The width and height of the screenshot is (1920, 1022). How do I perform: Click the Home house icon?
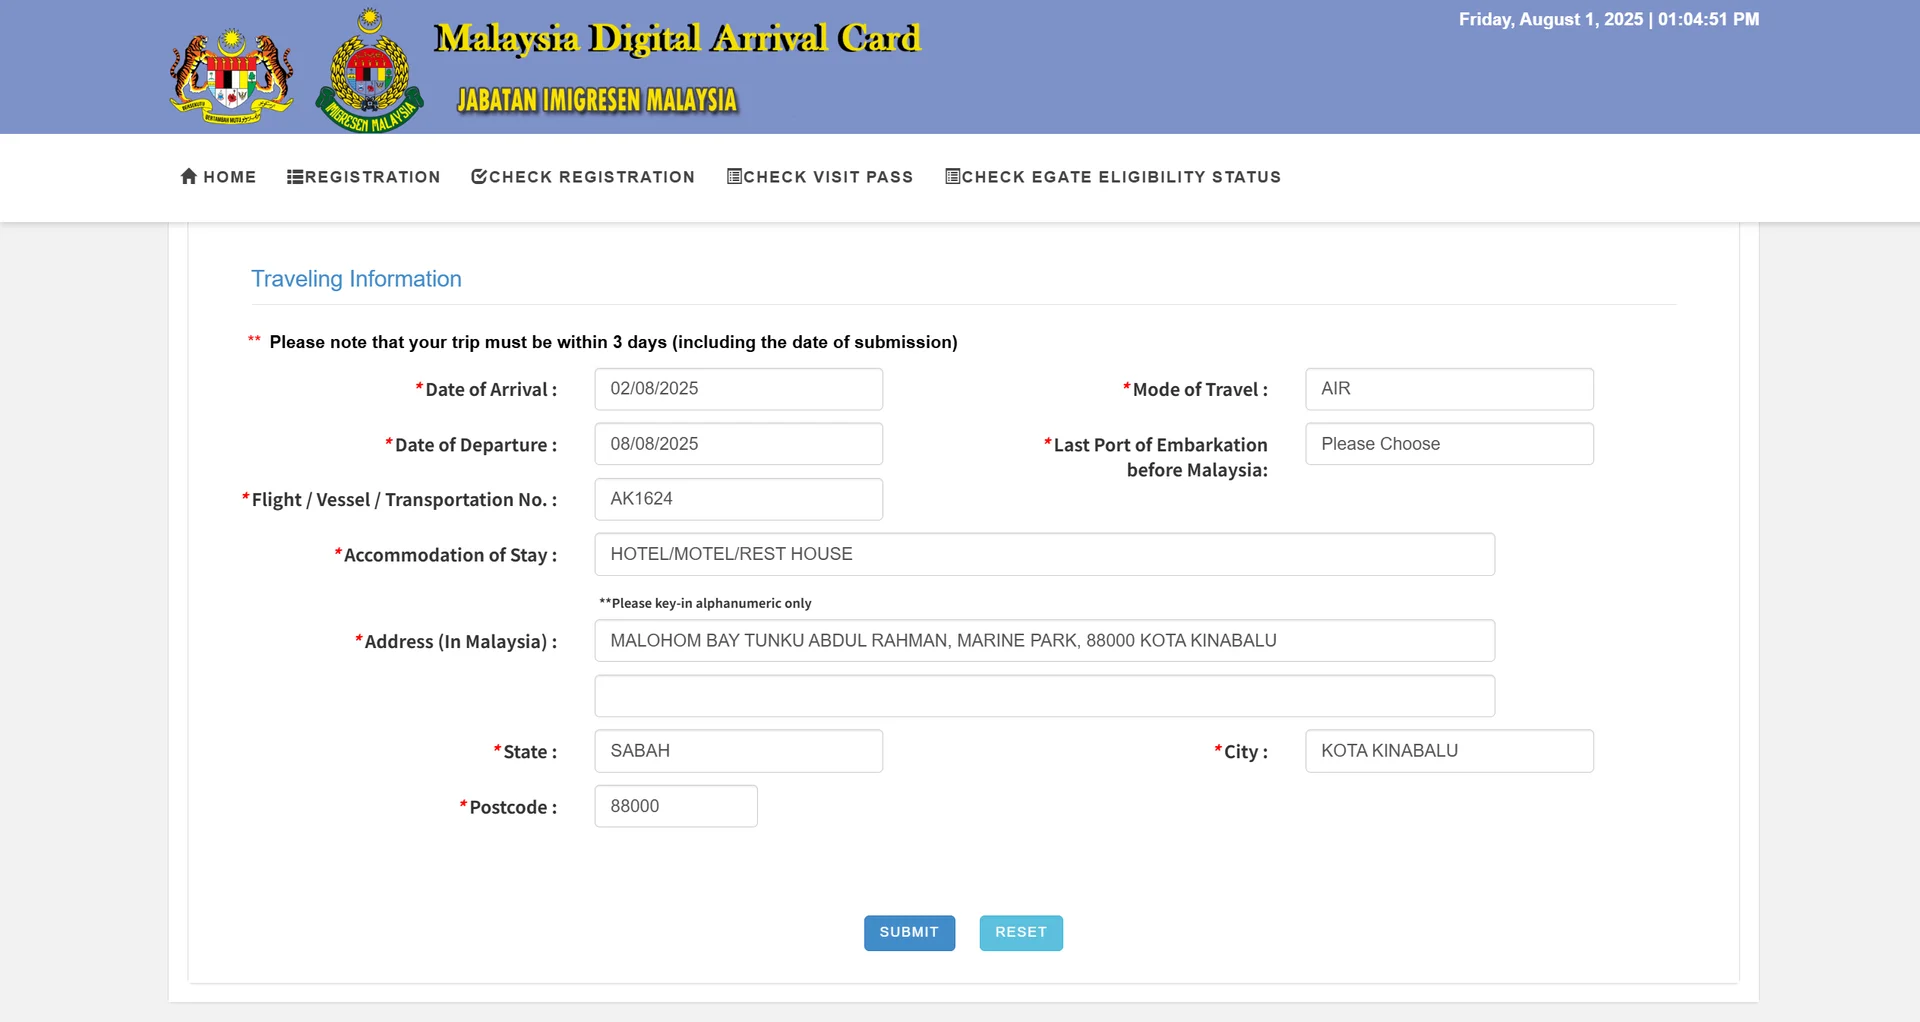click(x=189, y=176)
